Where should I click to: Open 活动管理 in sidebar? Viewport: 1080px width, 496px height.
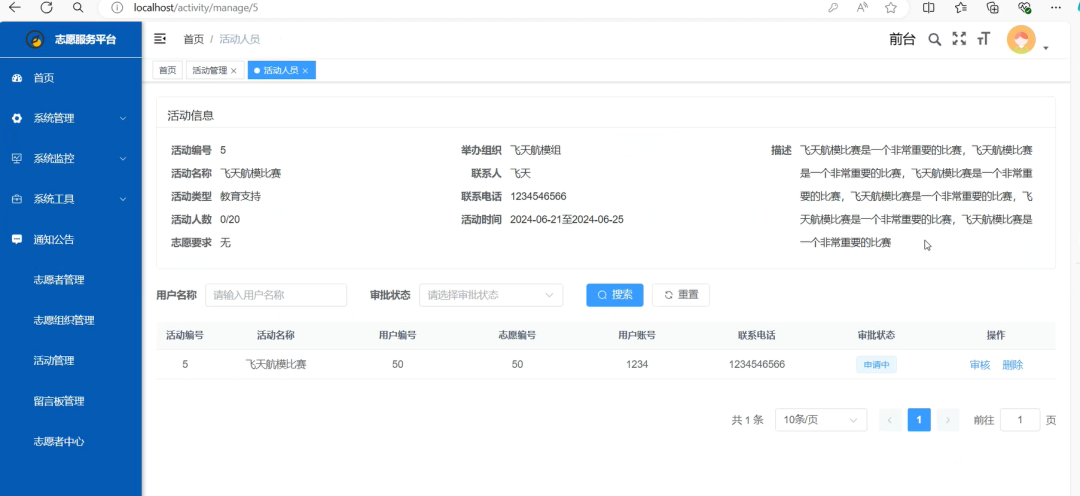point(54,360)
